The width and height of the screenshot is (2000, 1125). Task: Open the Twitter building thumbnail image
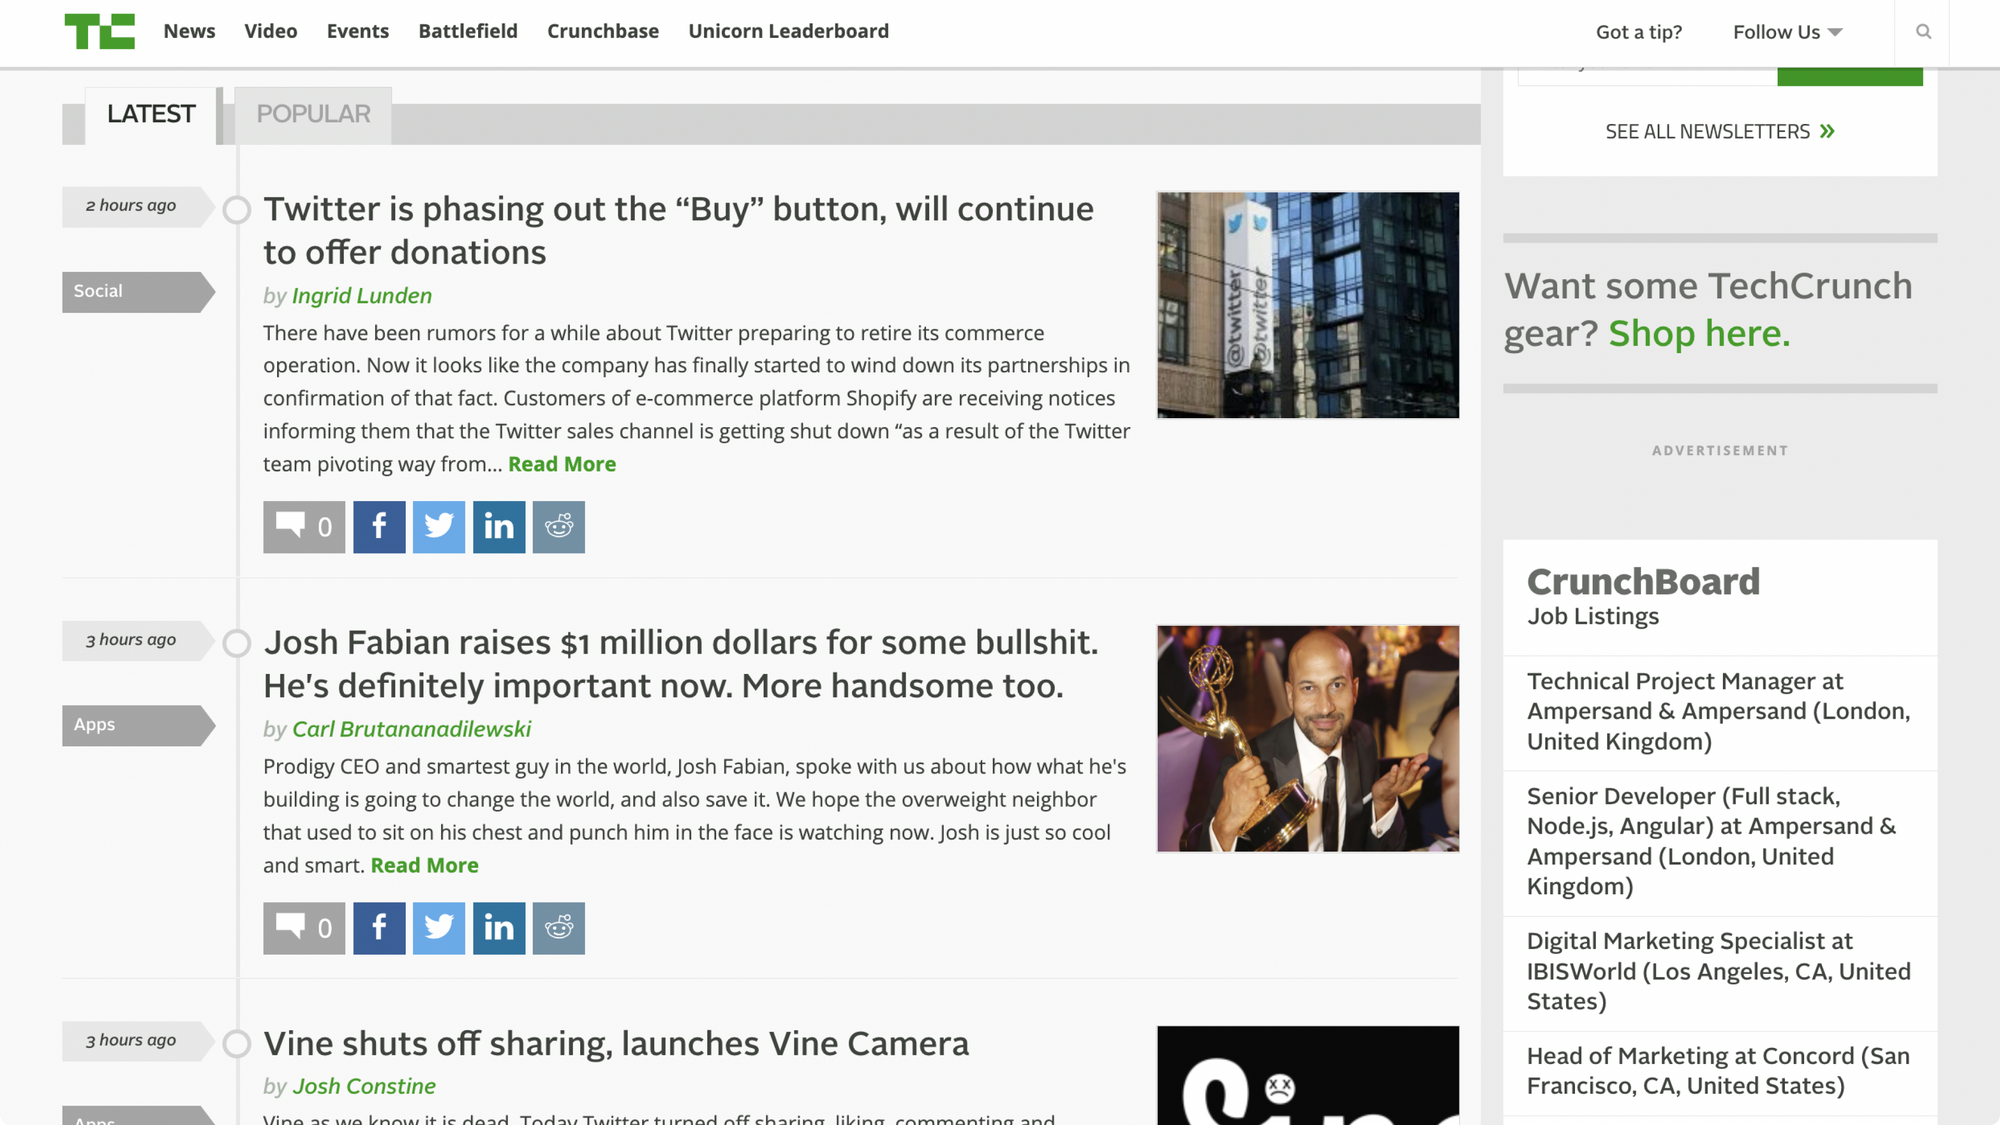pyautogui.click(x=1307, y=305)
